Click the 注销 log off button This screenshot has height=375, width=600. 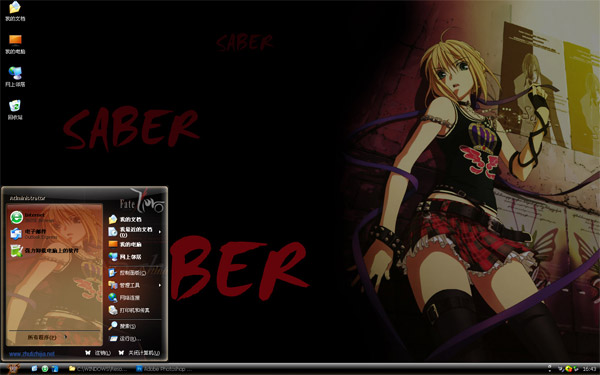98,353
